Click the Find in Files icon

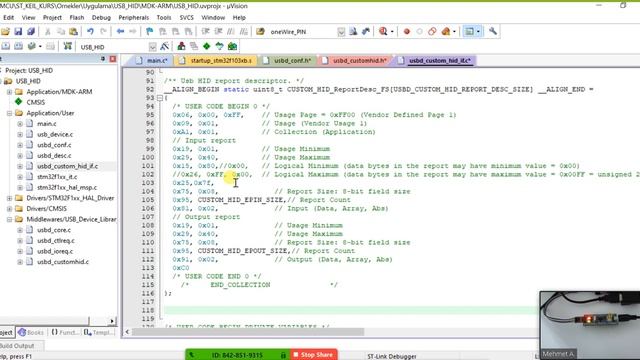260,31
